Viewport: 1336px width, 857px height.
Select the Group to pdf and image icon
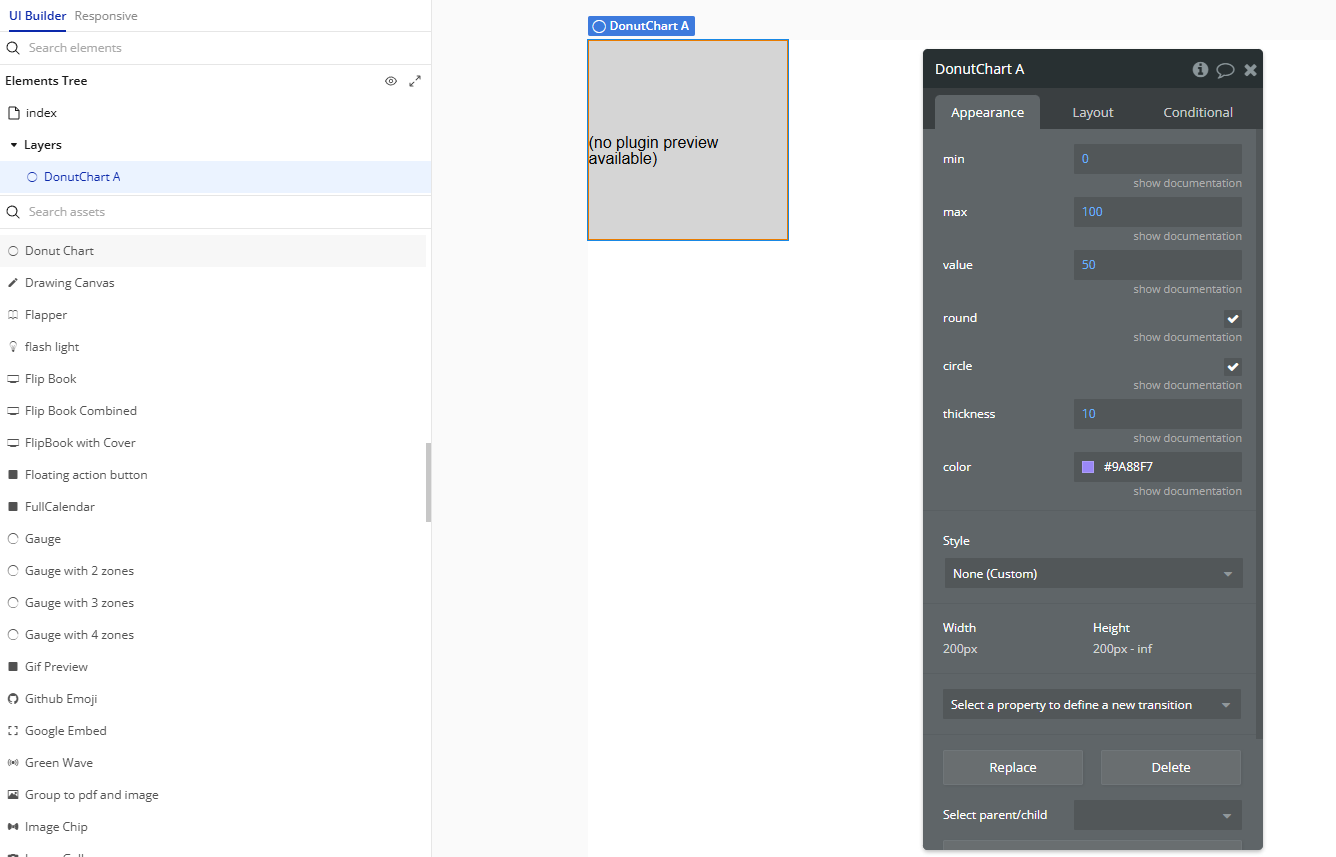click(14, 795)
